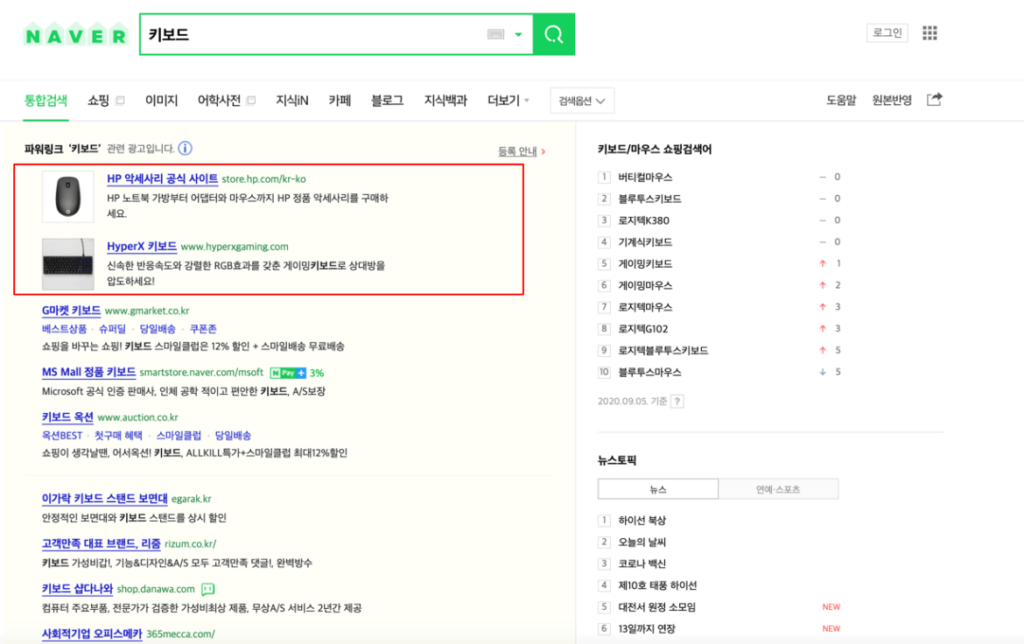Open the 키보드 샵다나와 link

(77, 588)
